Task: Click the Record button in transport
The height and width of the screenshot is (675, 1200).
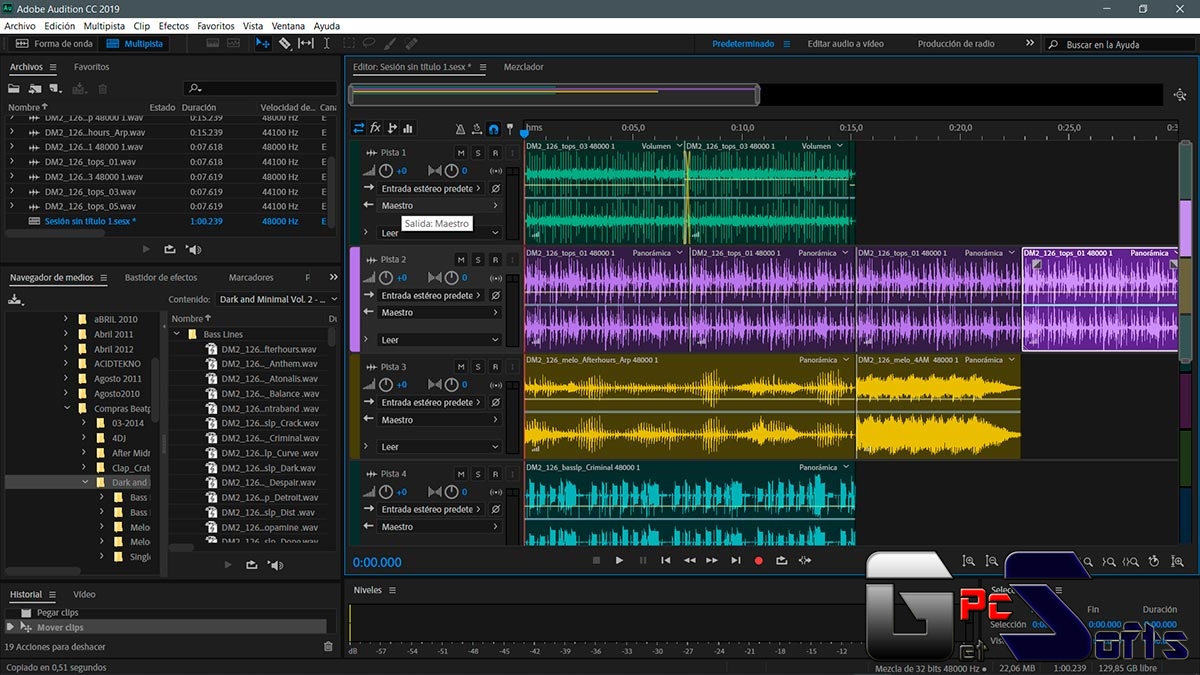Action: point(758,561)
